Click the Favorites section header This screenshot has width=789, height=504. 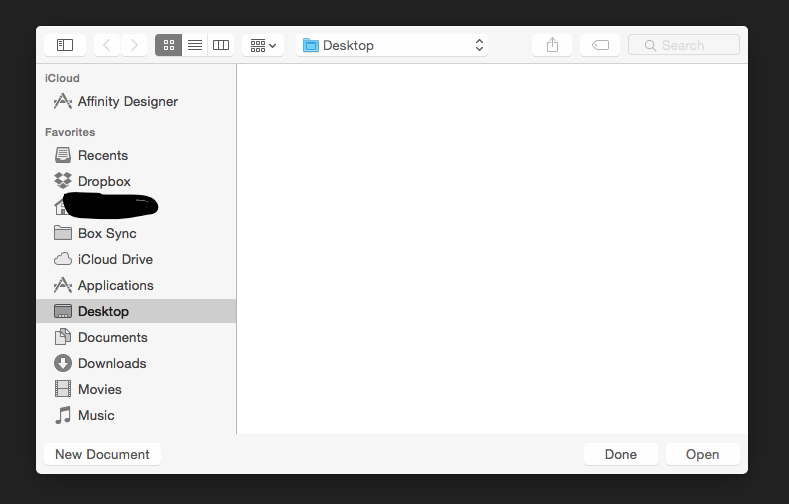[x=70, y=132]
